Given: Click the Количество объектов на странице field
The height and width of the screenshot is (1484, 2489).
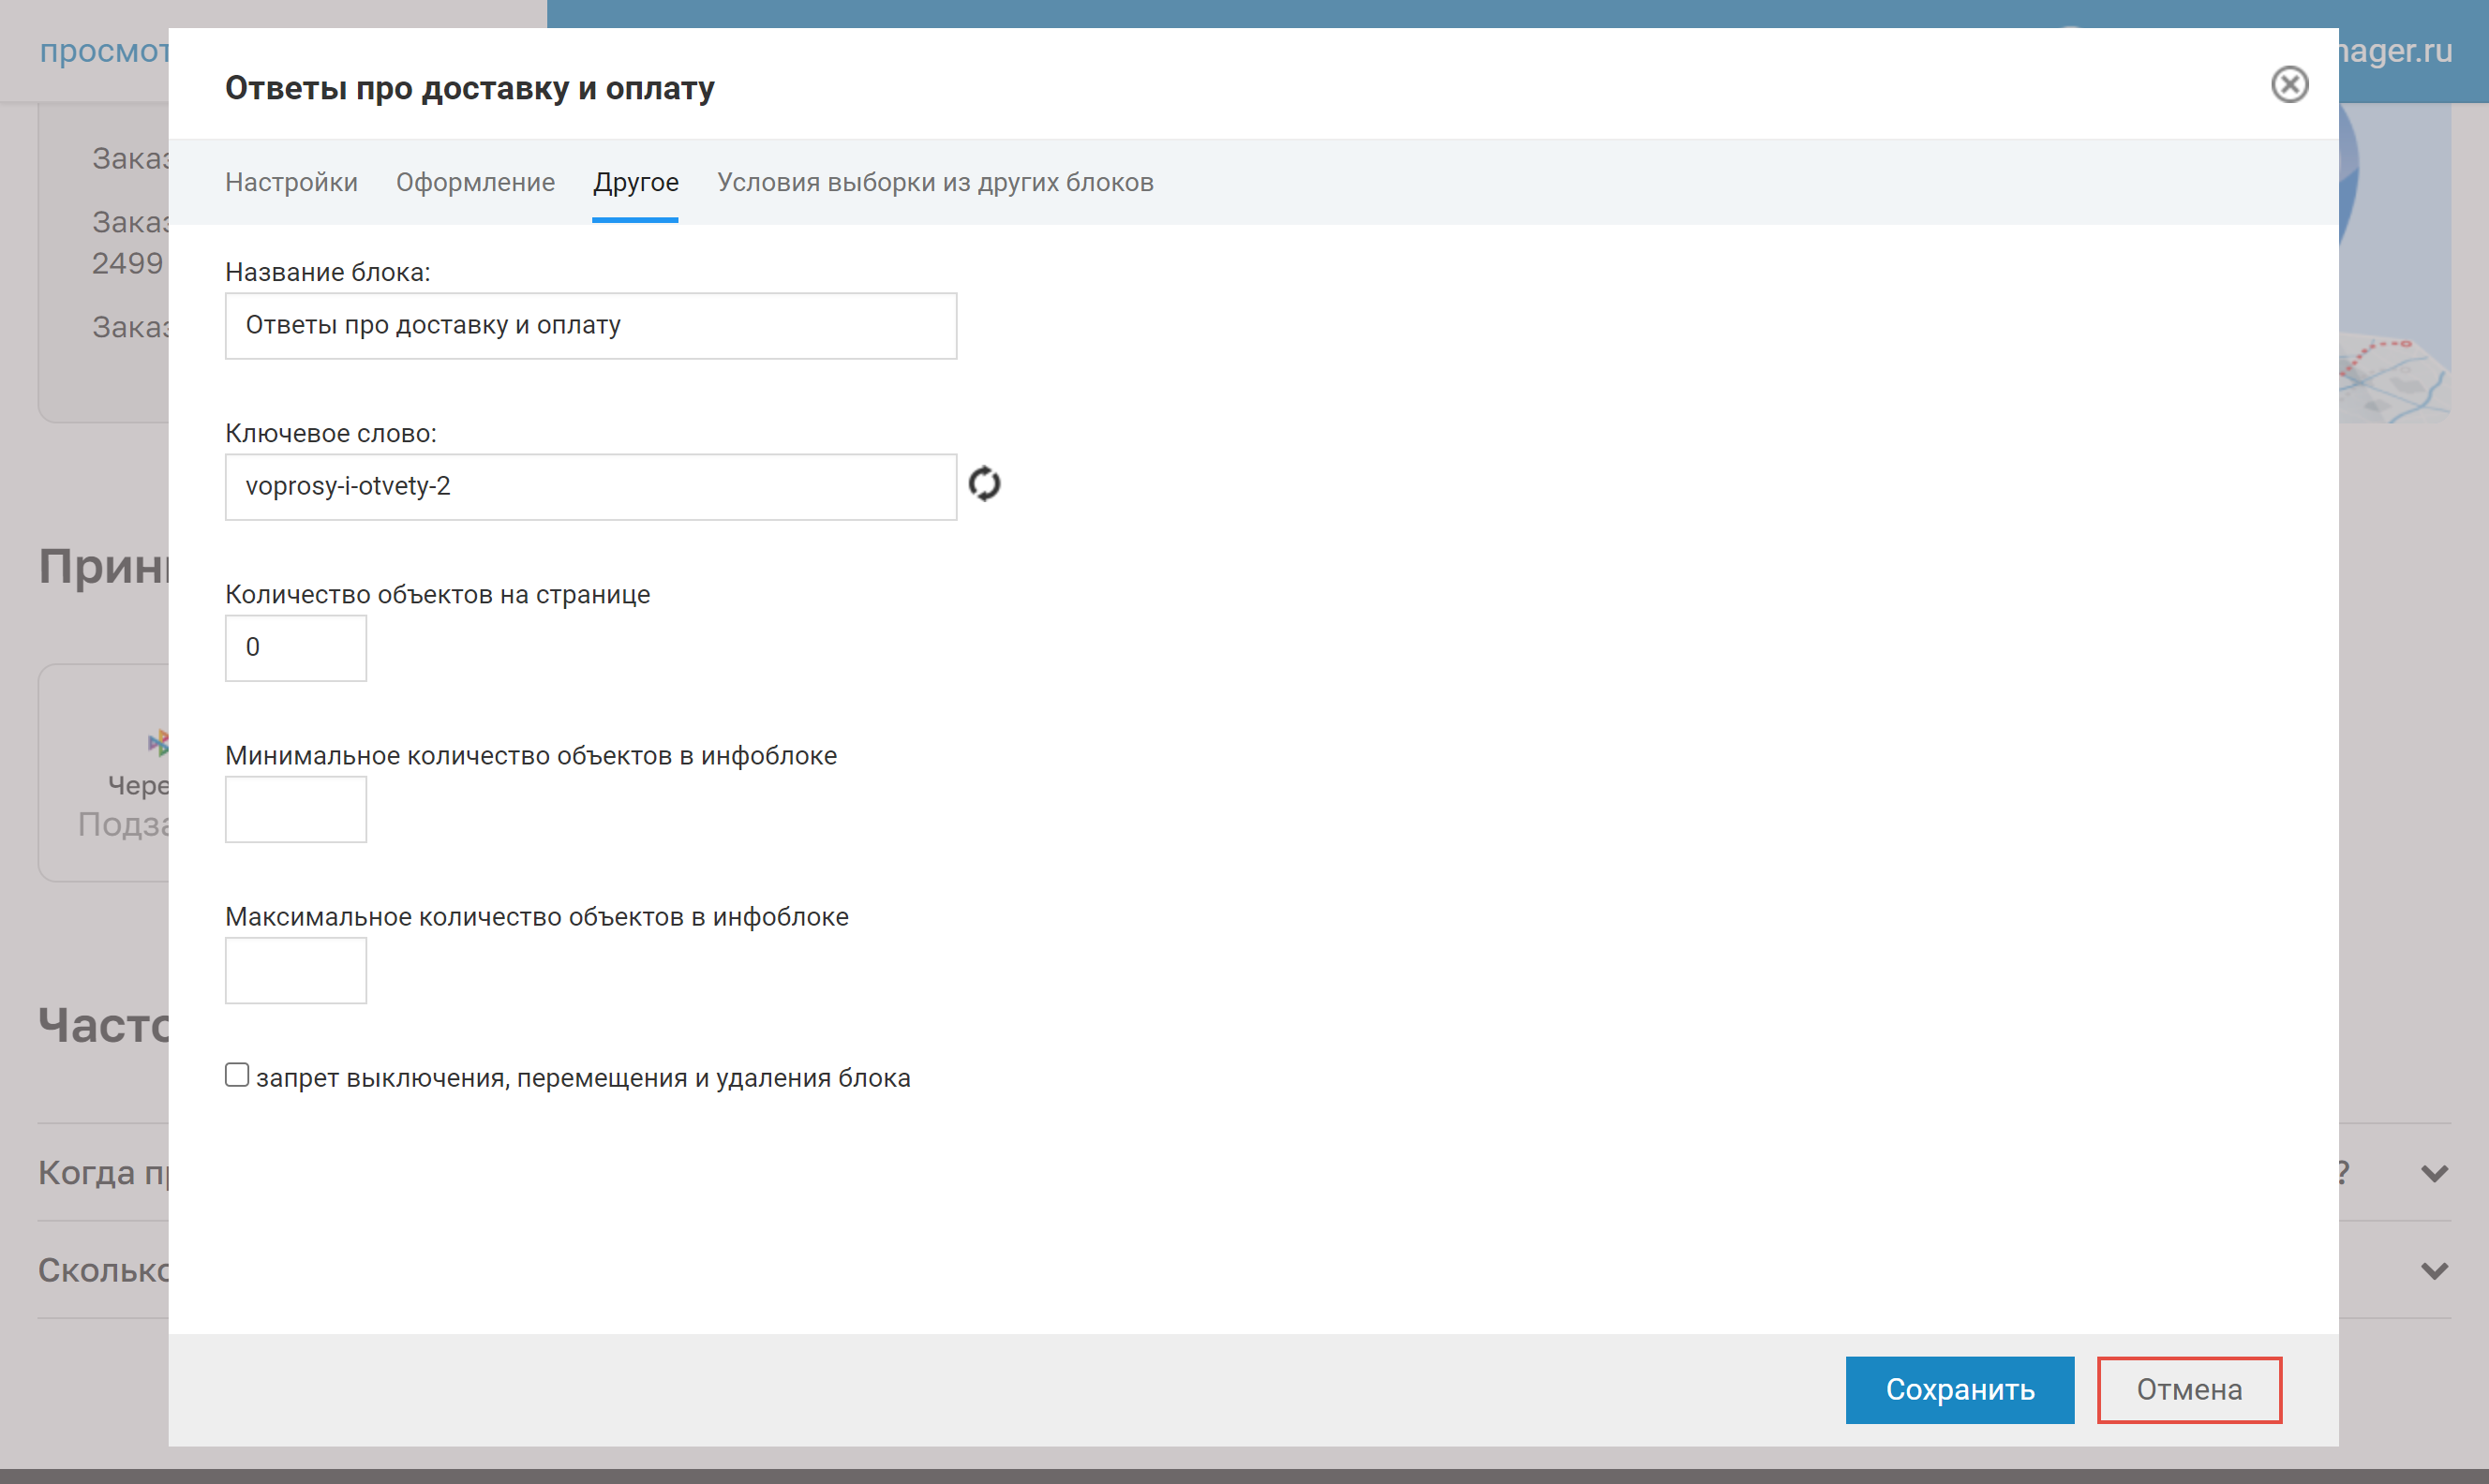Looking at the screenshot, I should tap(295, 648).
